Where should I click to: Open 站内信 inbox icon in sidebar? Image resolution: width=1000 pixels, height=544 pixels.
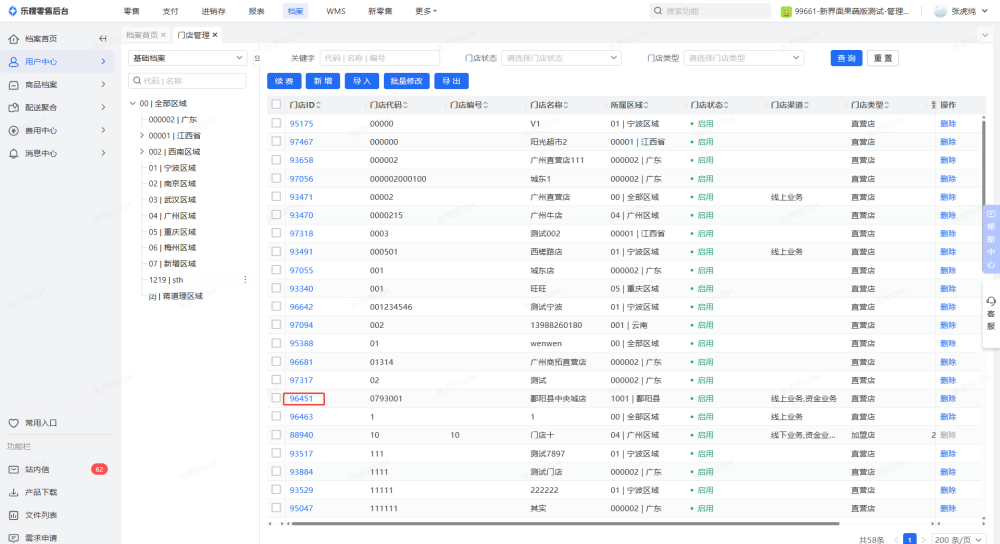click(14, 469)
